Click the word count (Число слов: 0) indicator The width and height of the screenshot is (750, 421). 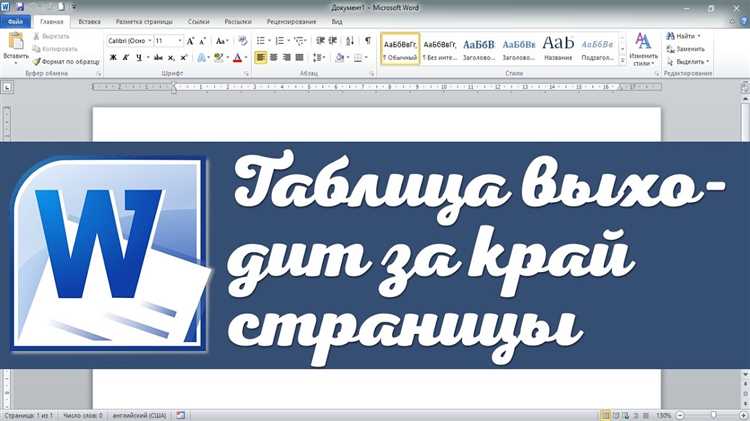(x=83, y=416)
